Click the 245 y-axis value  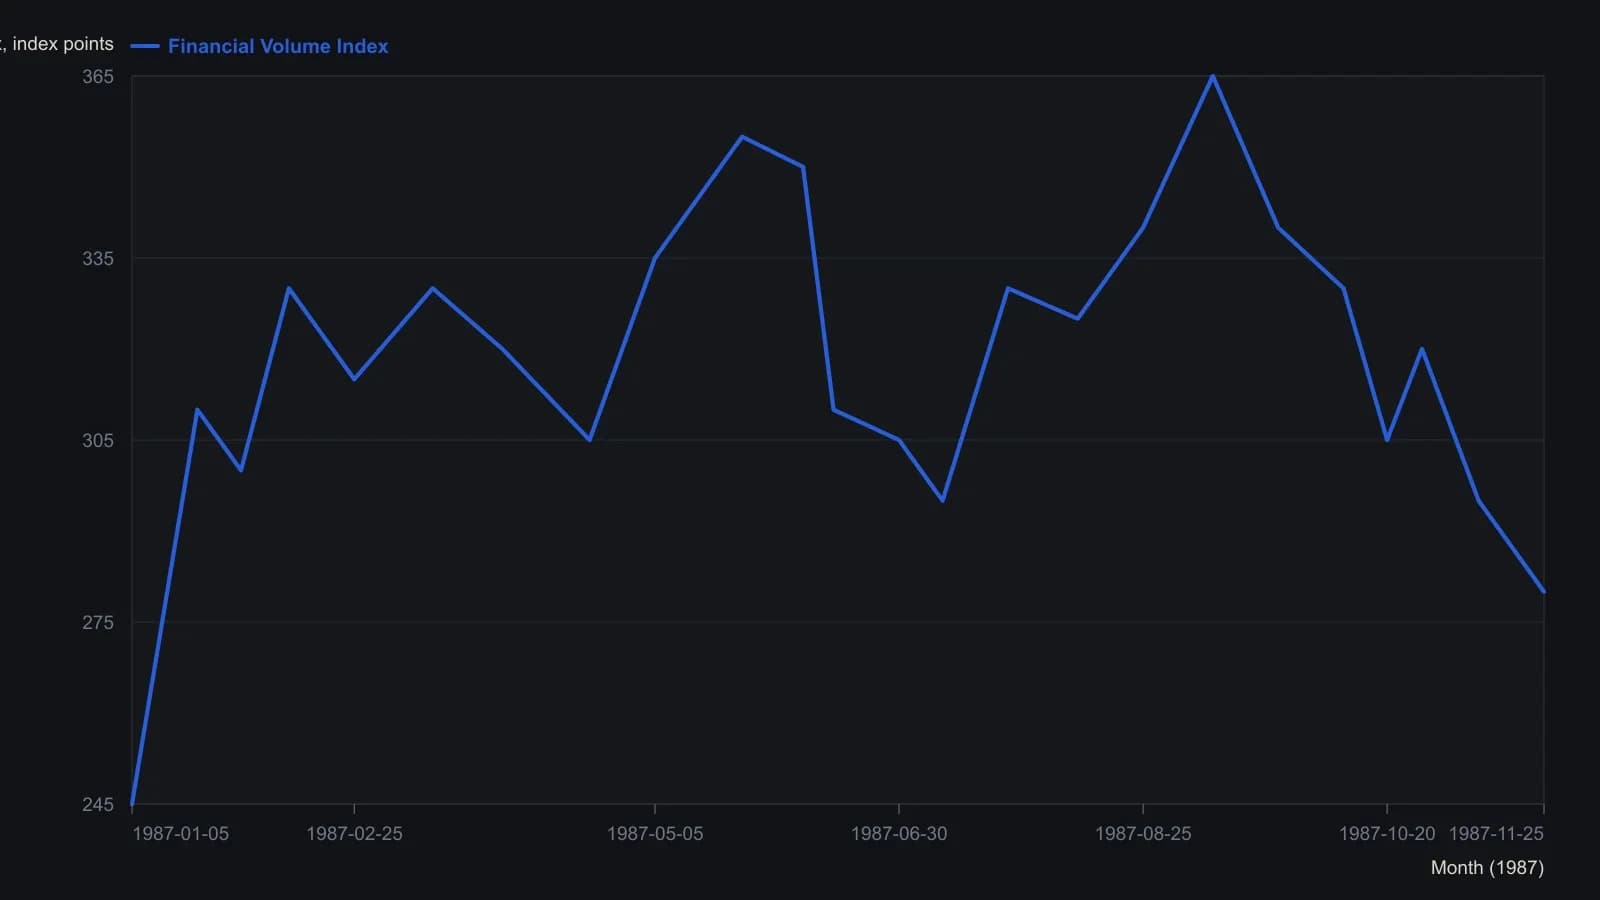pos(98,805)
